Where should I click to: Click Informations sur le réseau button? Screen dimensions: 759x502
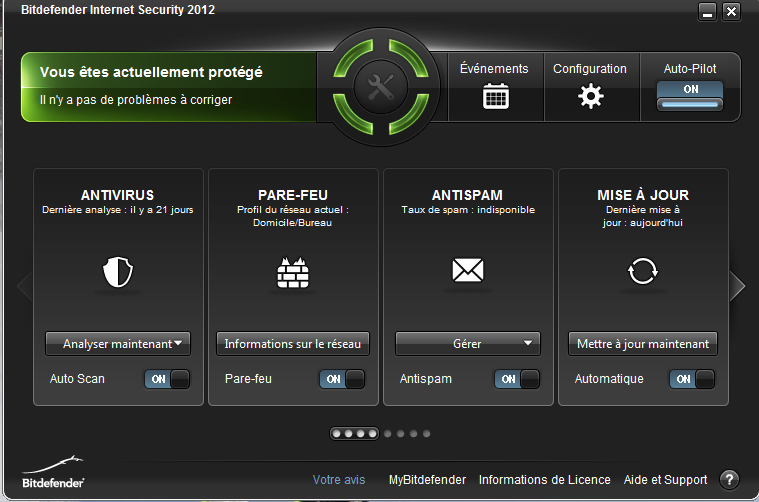293,344
